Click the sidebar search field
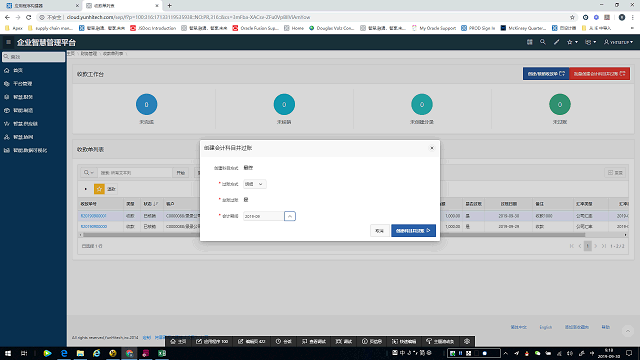 pos(33,57)
